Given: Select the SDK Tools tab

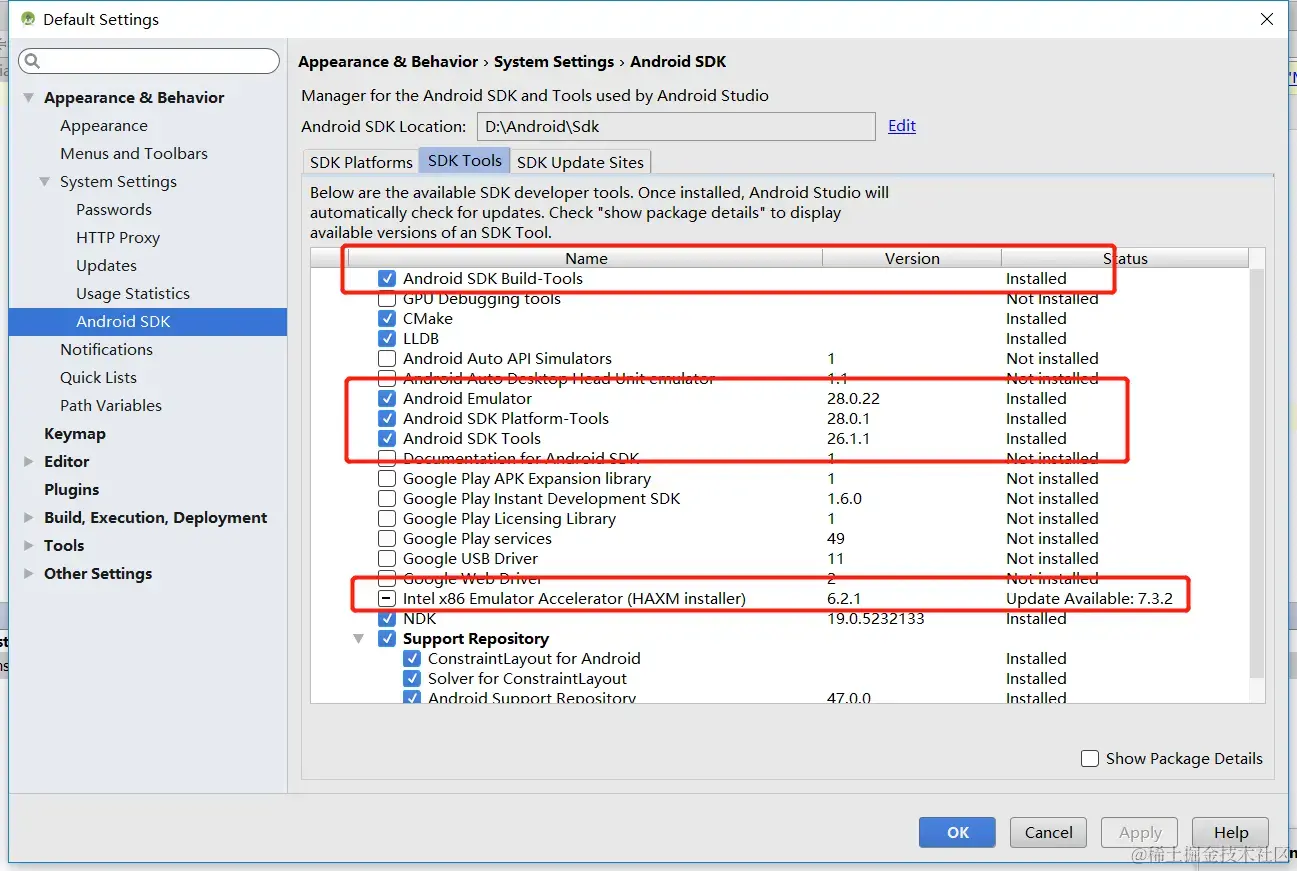Looking at the screenshot, I should click(465, 160).
